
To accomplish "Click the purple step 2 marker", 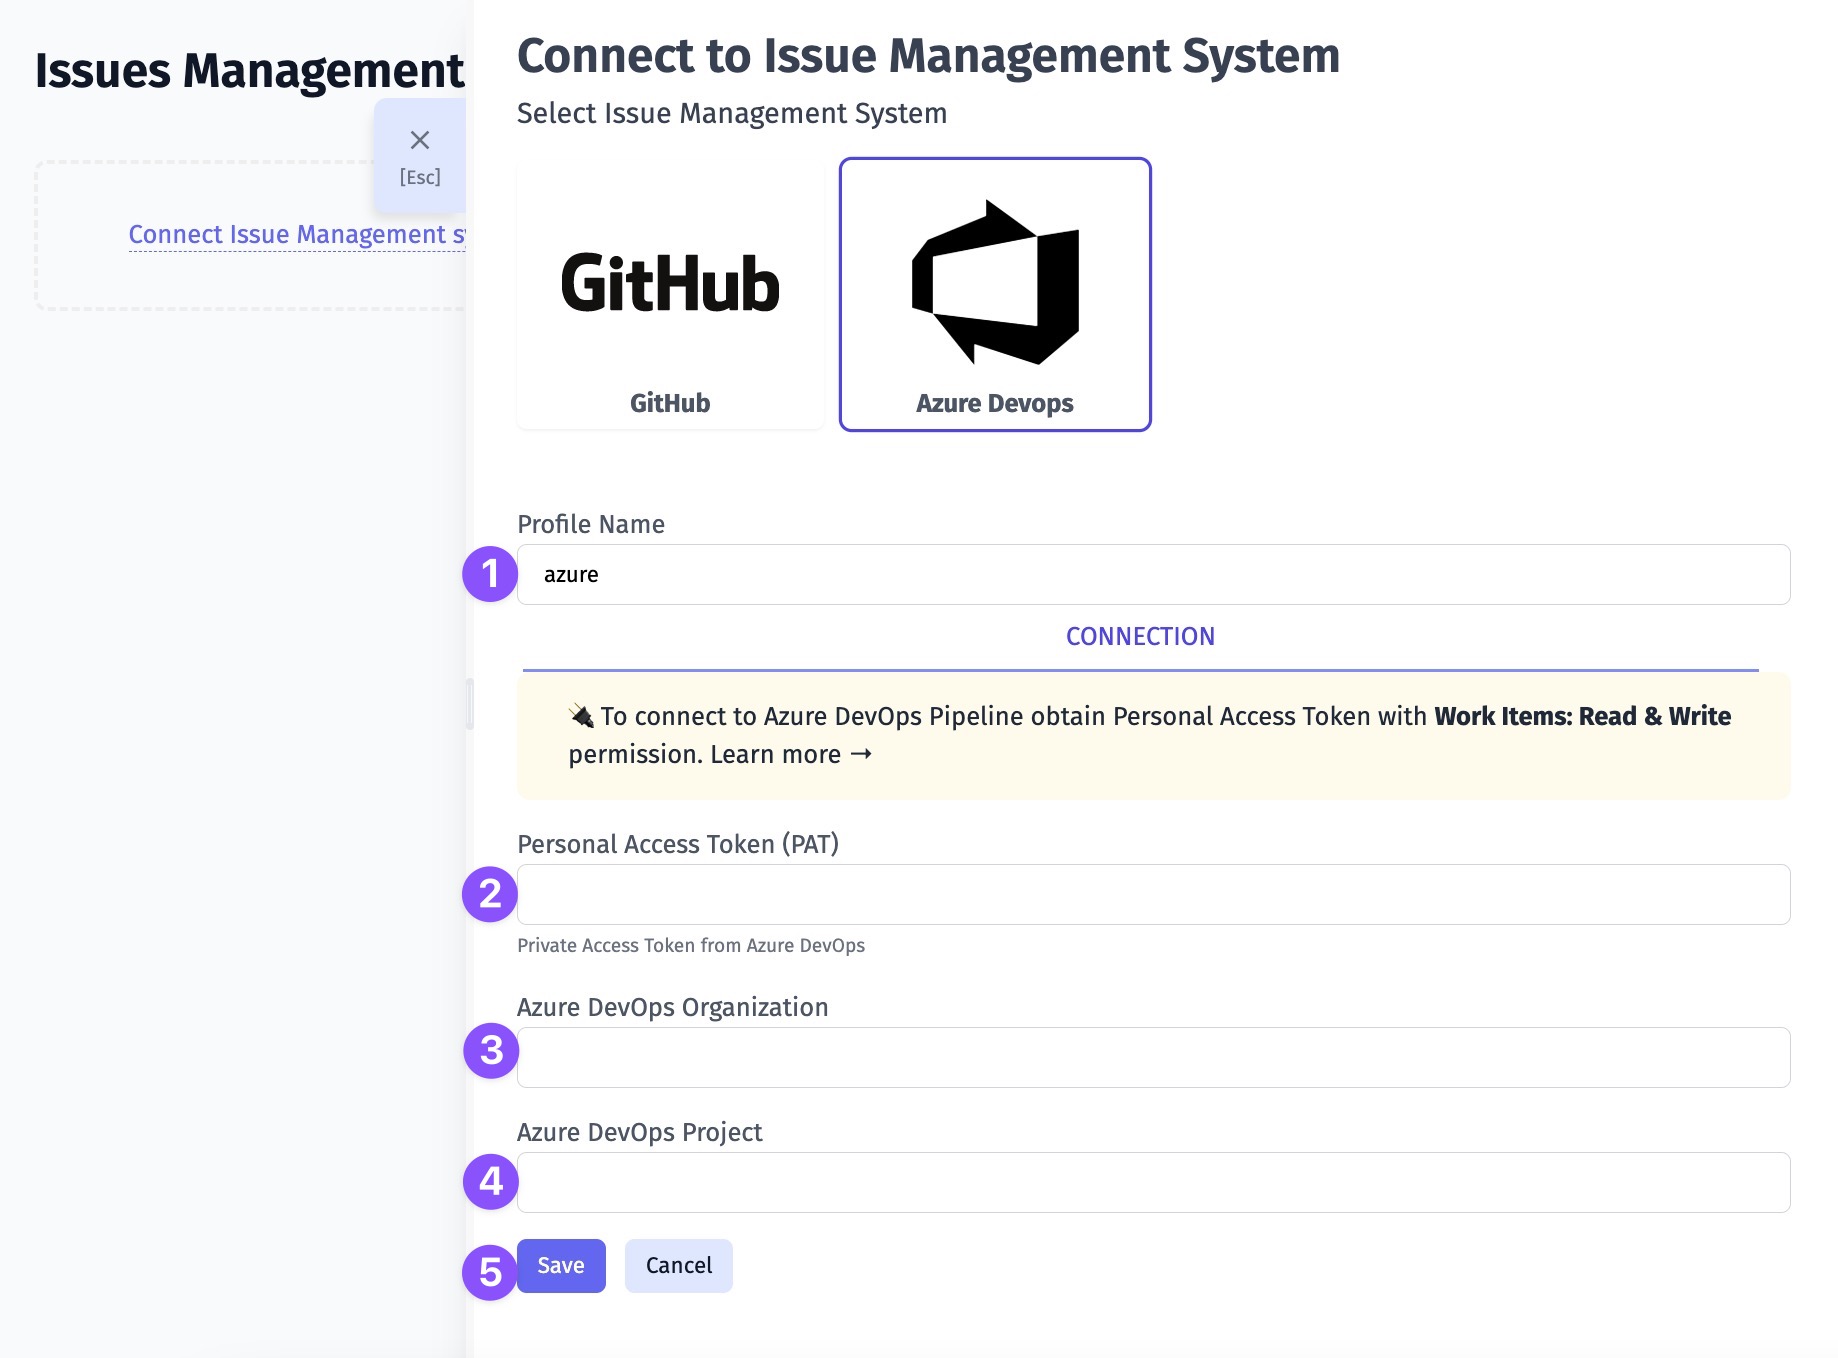I will 490,894.
